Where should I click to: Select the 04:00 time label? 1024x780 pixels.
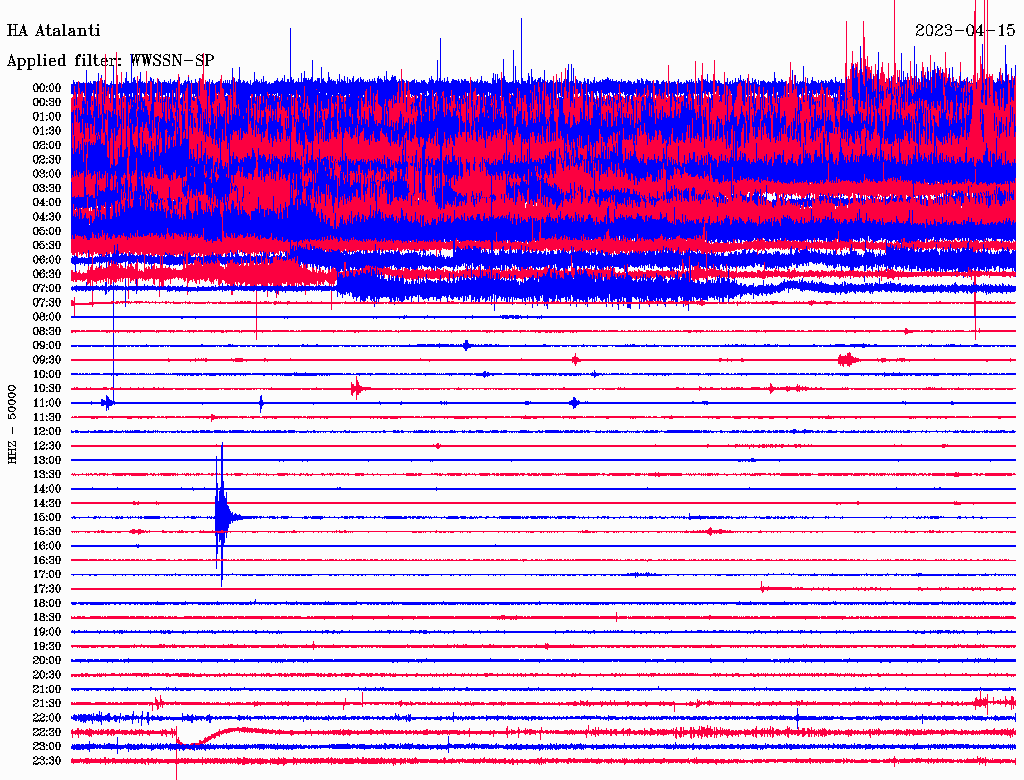click(47, 203)
